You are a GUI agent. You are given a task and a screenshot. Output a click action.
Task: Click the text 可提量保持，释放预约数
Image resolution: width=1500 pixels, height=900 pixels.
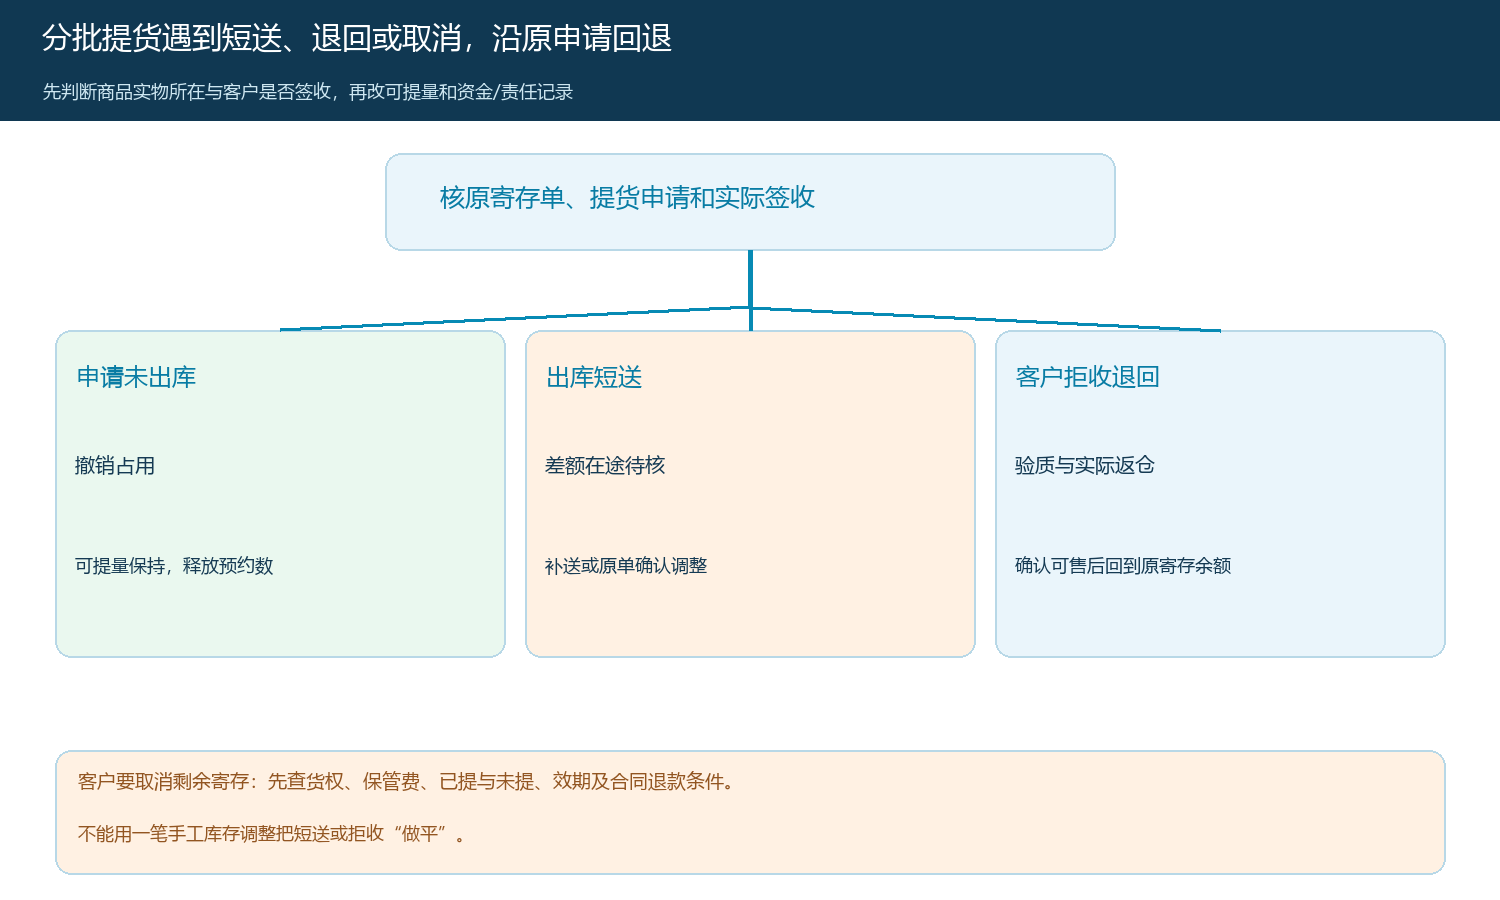click(174, 566)
